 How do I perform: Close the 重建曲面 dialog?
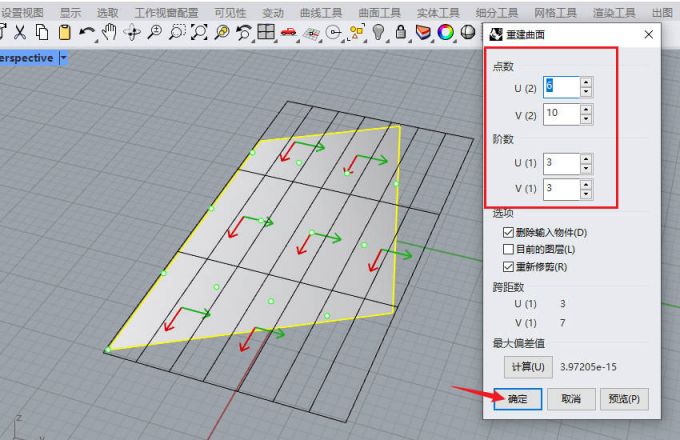coord(648,34)
